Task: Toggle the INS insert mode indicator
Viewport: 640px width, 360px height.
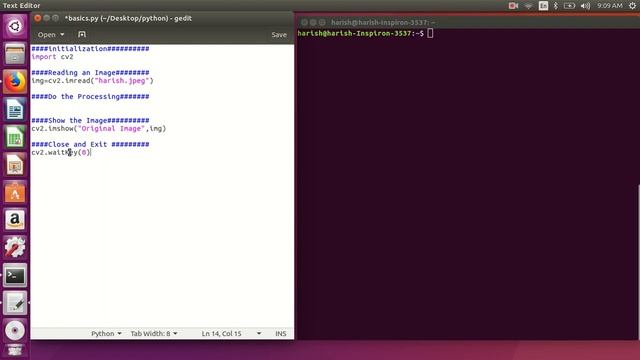Action: (x=280, y=333)
